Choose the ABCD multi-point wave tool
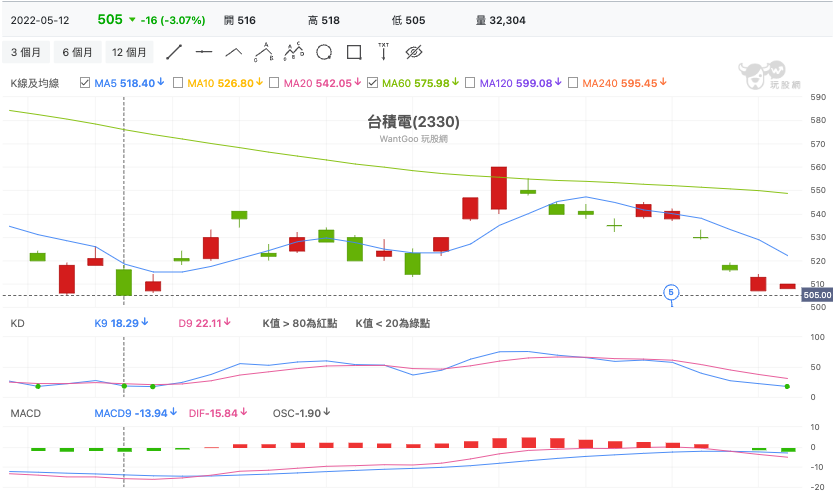The image size is (836, 497). (x=294, y=52)
